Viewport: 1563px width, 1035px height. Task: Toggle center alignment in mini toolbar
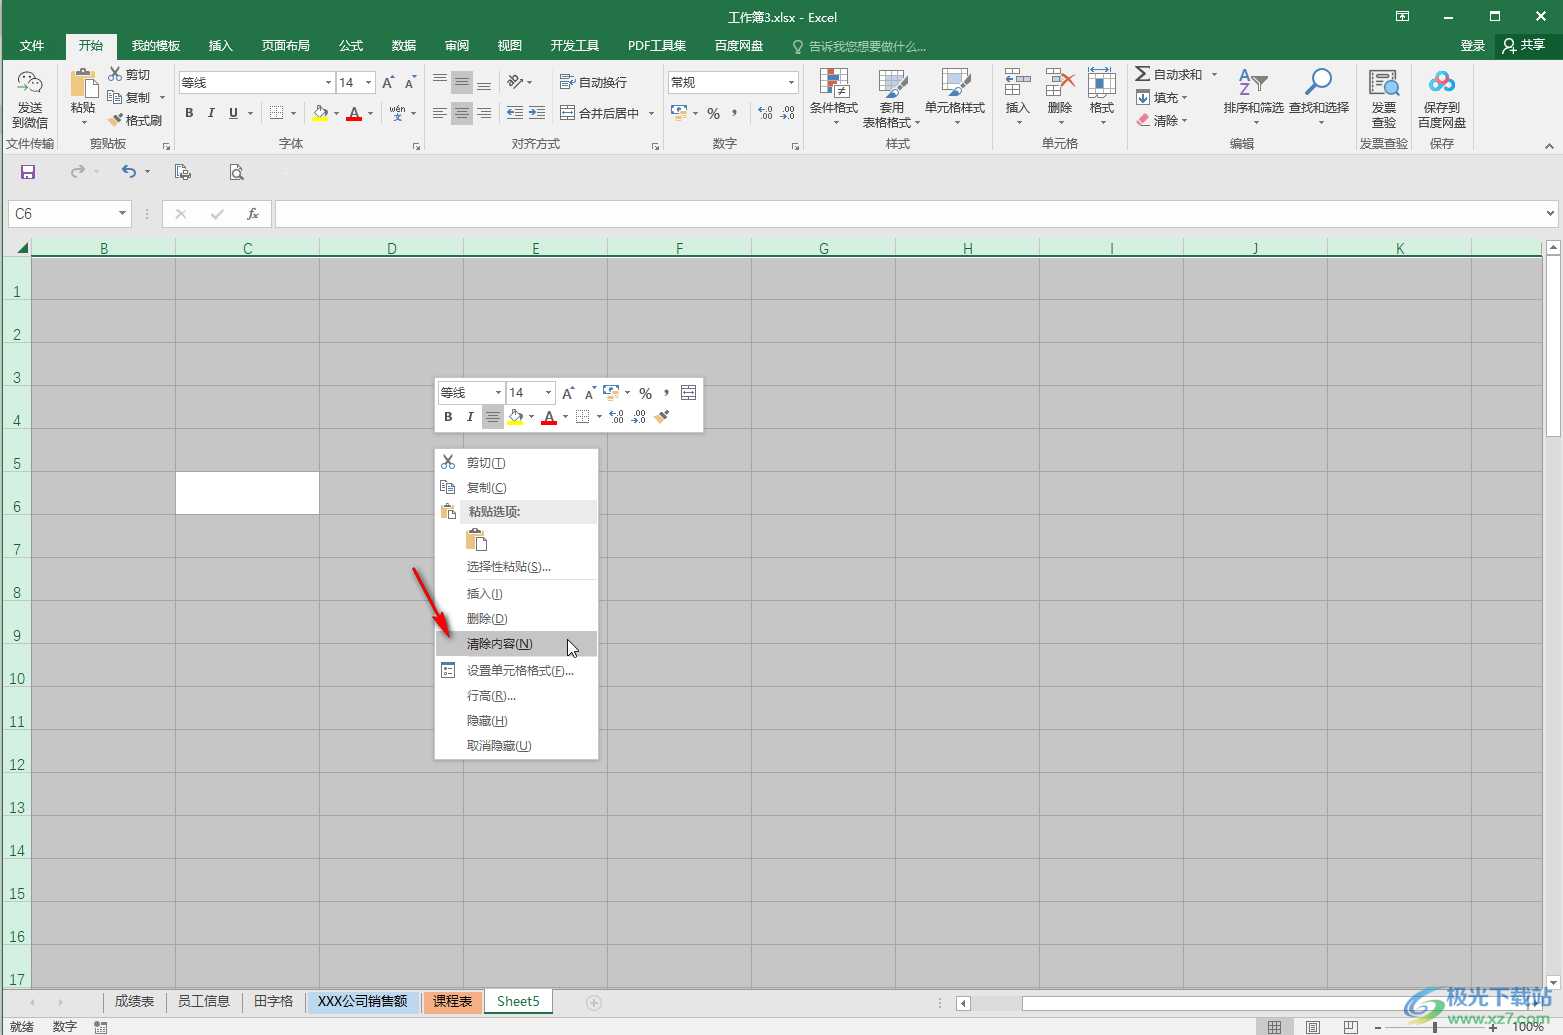[x=492, y=417]
